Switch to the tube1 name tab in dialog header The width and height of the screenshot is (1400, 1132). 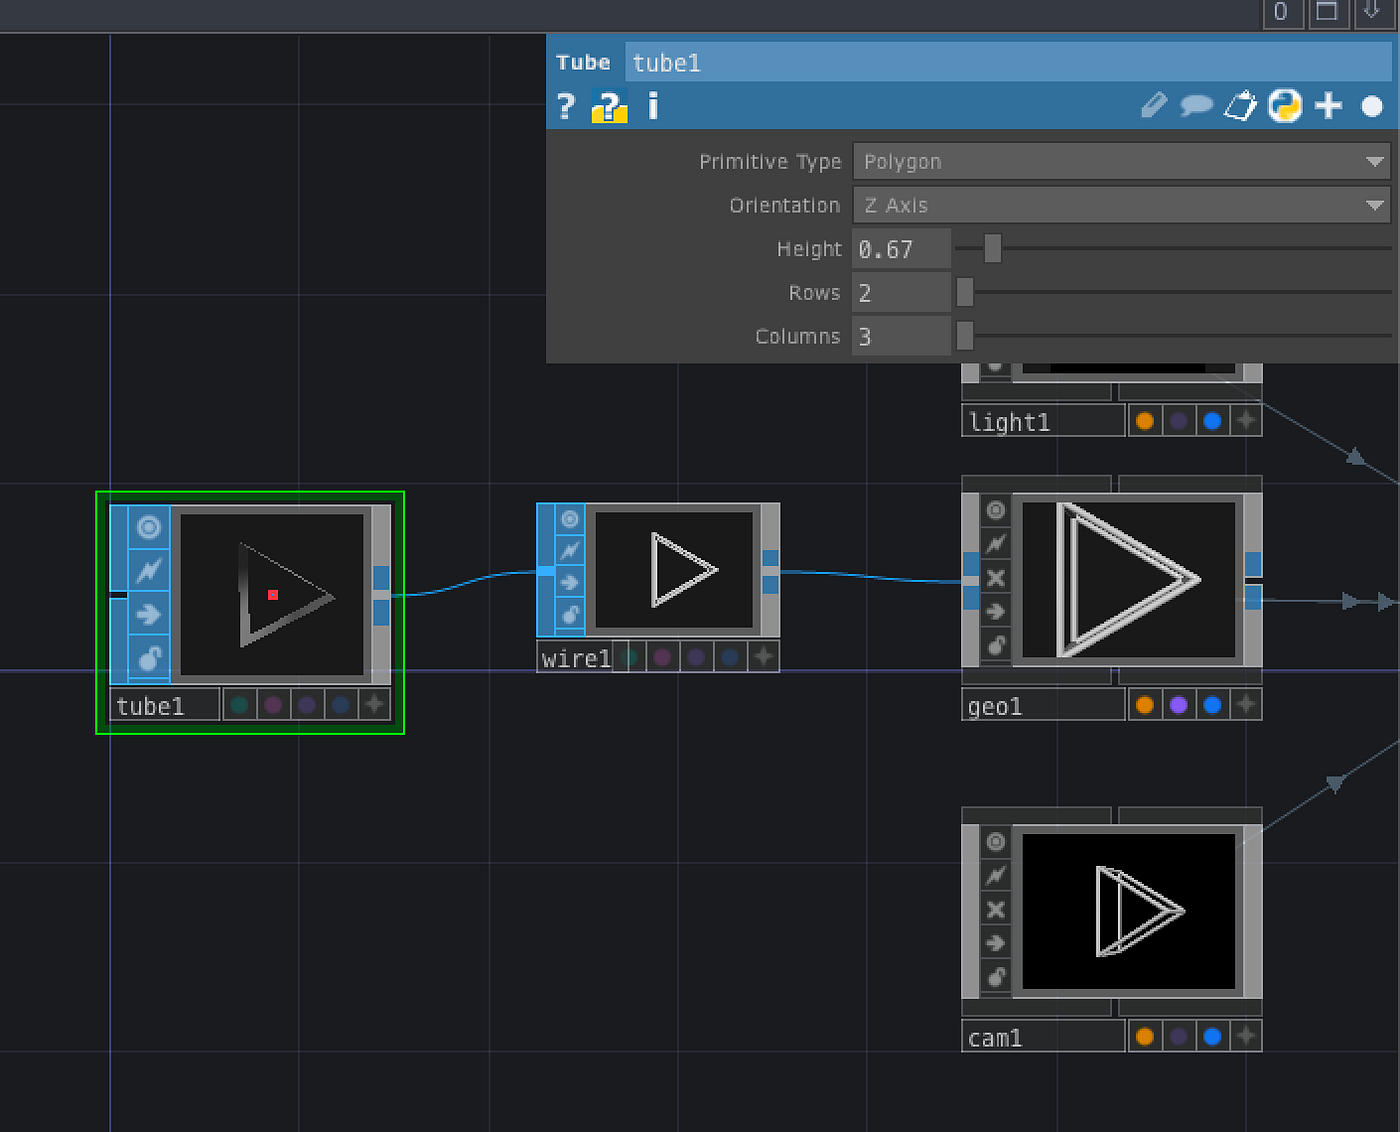point(666,62)
